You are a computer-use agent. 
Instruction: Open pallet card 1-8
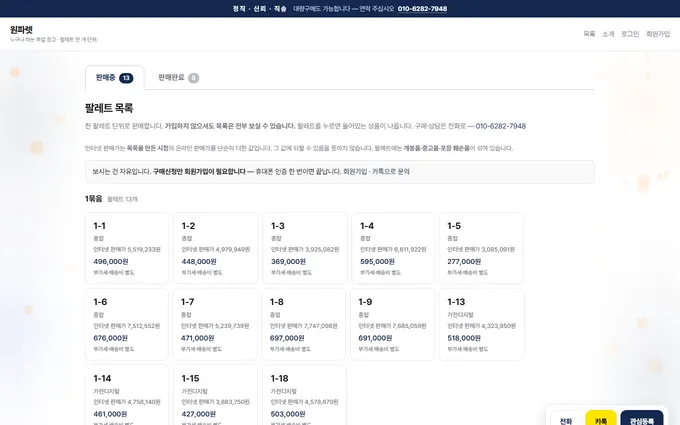click(304, 324)
